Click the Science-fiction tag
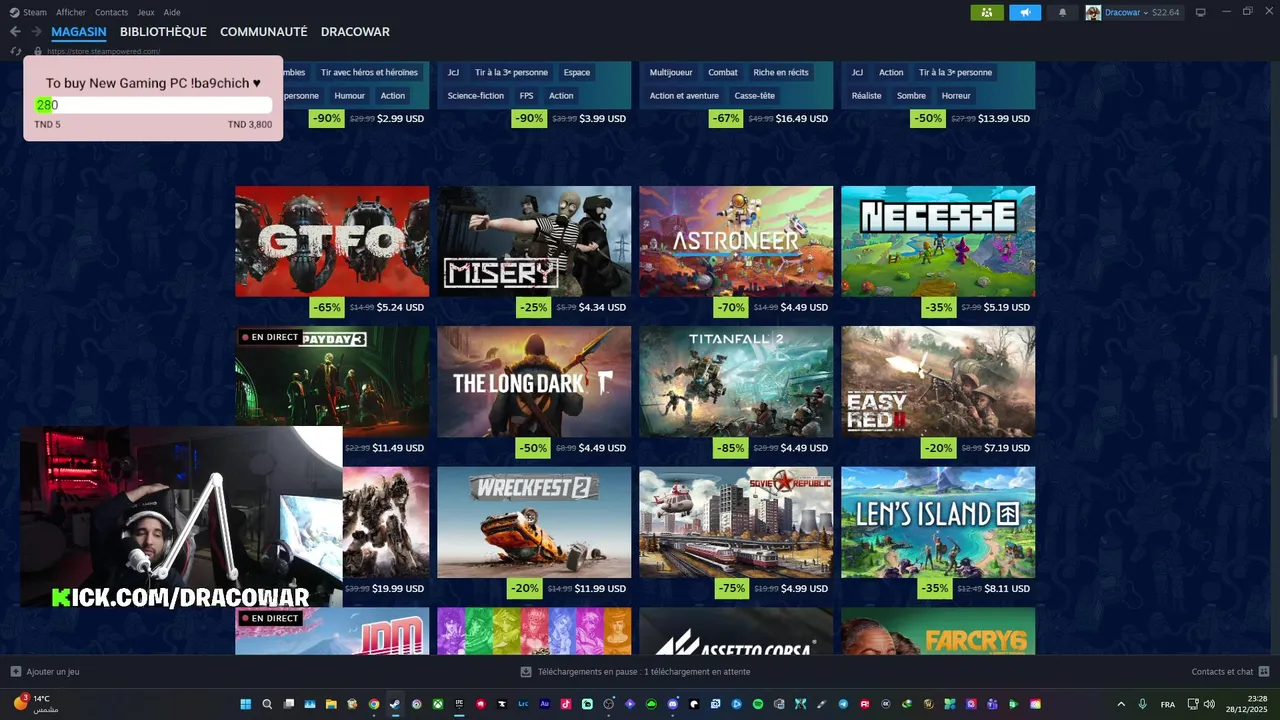The height and width of the screenshot is (720, 1280). coord(476,96)
